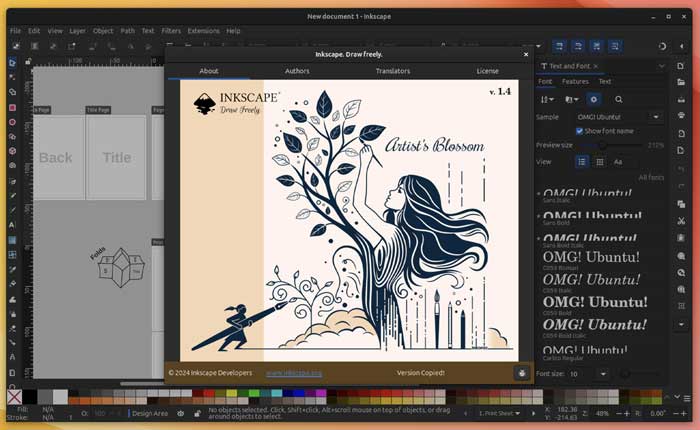Click the Cut scissors icon
This screenshot has height=430, width=700.
(x=681, y=221)
